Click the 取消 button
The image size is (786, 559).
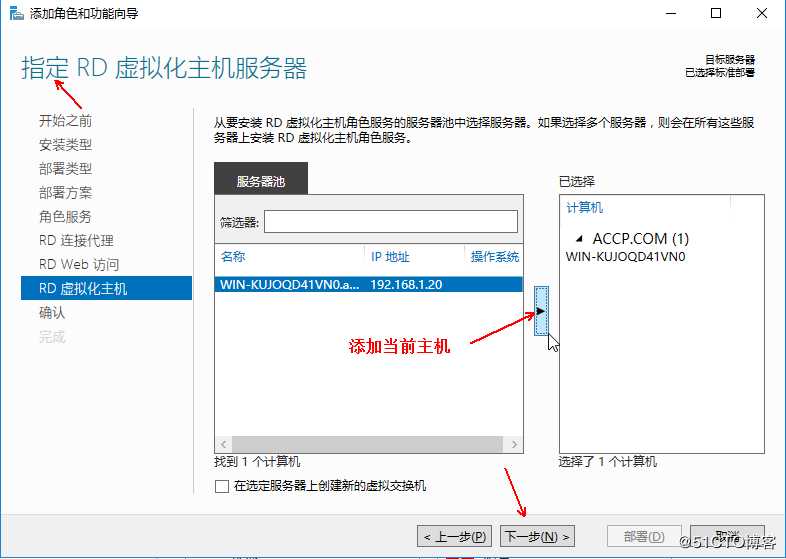(727, 536)
